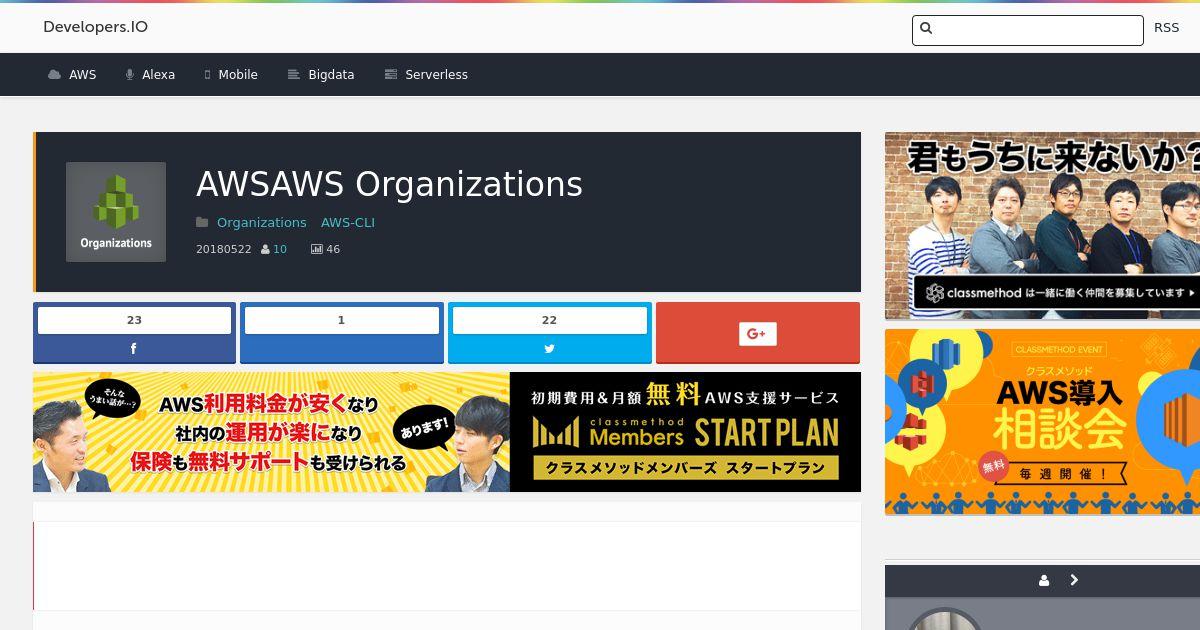1200x630 pixels.
Task: Click the Twitter bird icon
Action: click(549, 349)
